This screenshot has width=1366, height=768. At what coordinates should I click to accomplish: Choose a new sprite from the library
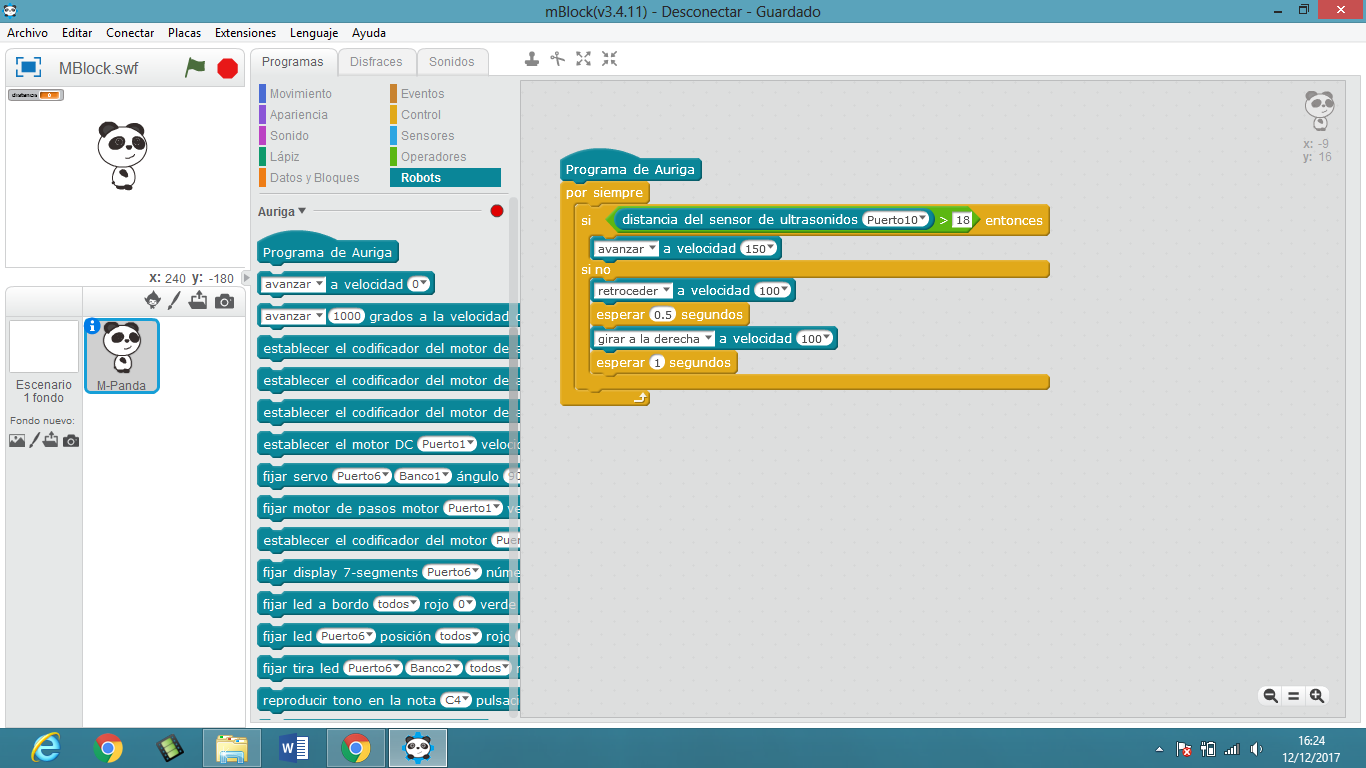[x=153, y=300]
